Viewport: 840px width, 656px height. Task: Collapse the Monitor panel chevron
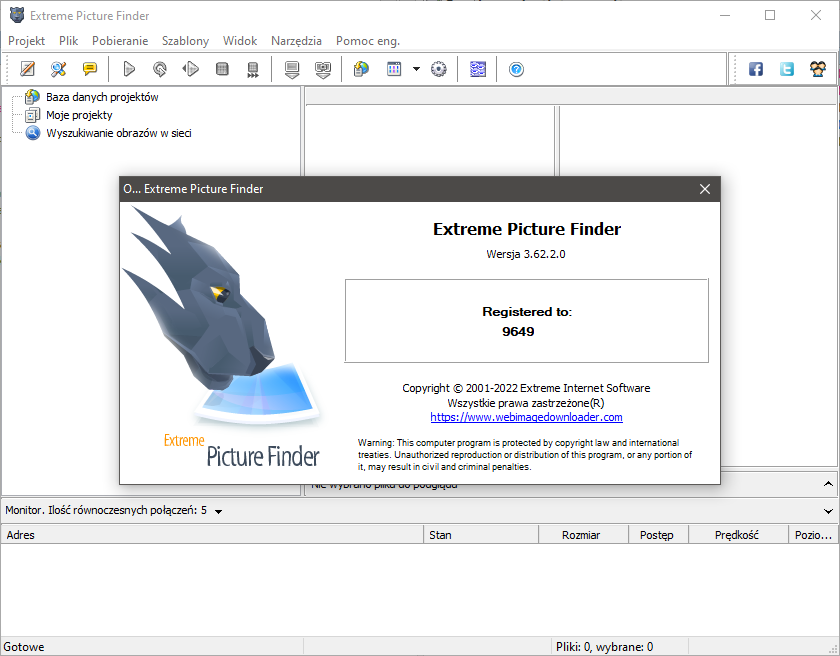(828, 511)
